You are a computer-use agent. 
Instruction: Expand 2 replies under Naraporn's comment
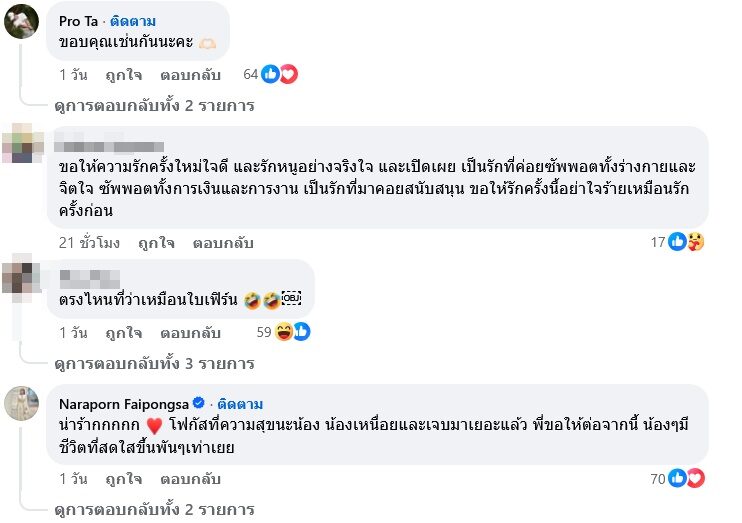[155, 510]
